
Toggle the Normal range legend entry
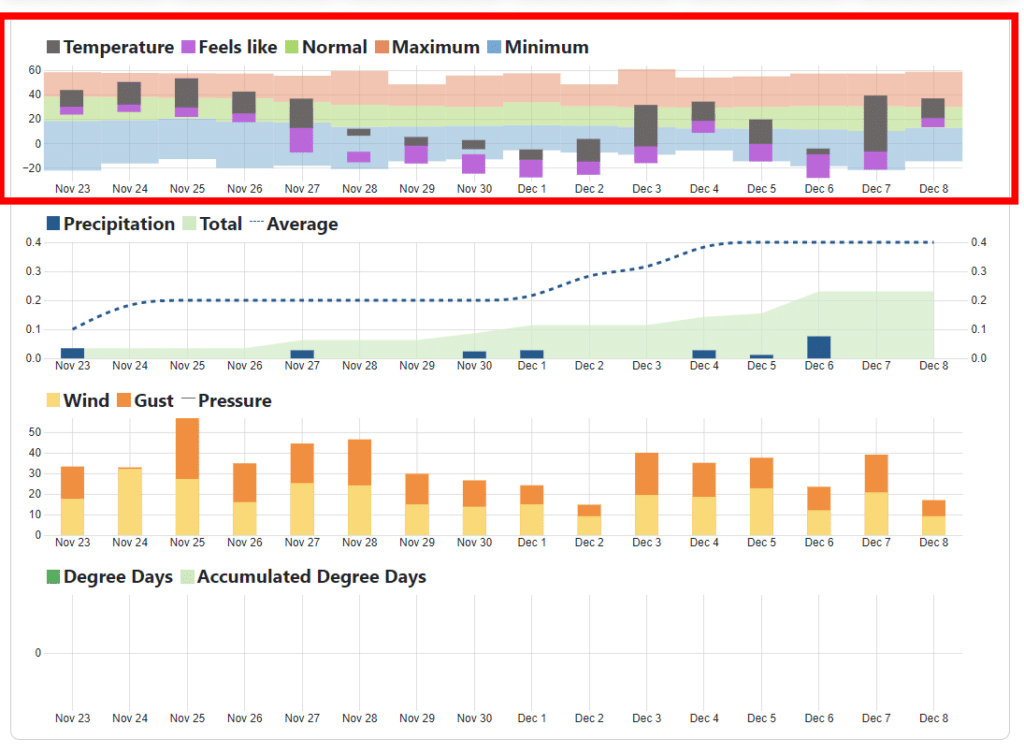click(x=291, y=47)
